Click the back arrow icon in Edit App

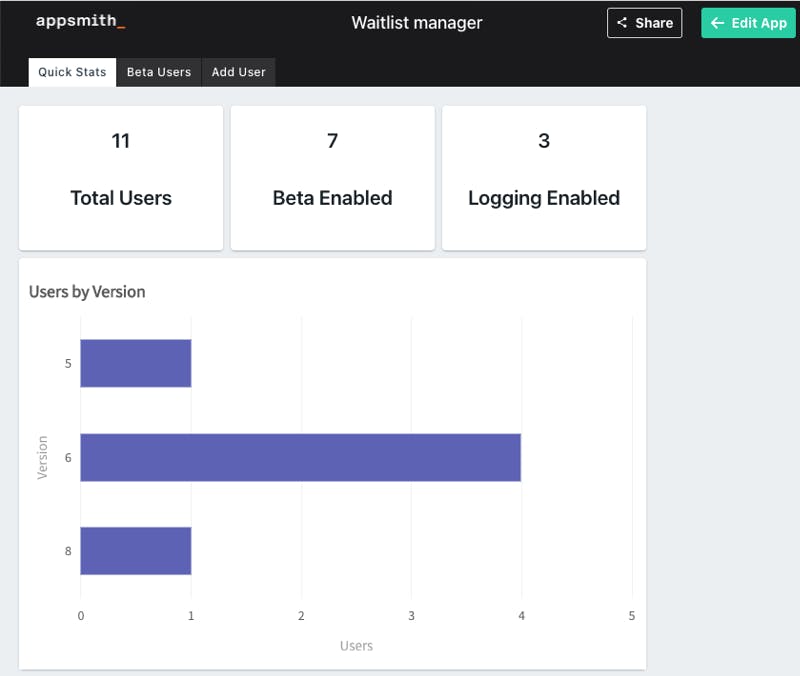point(717,23)
